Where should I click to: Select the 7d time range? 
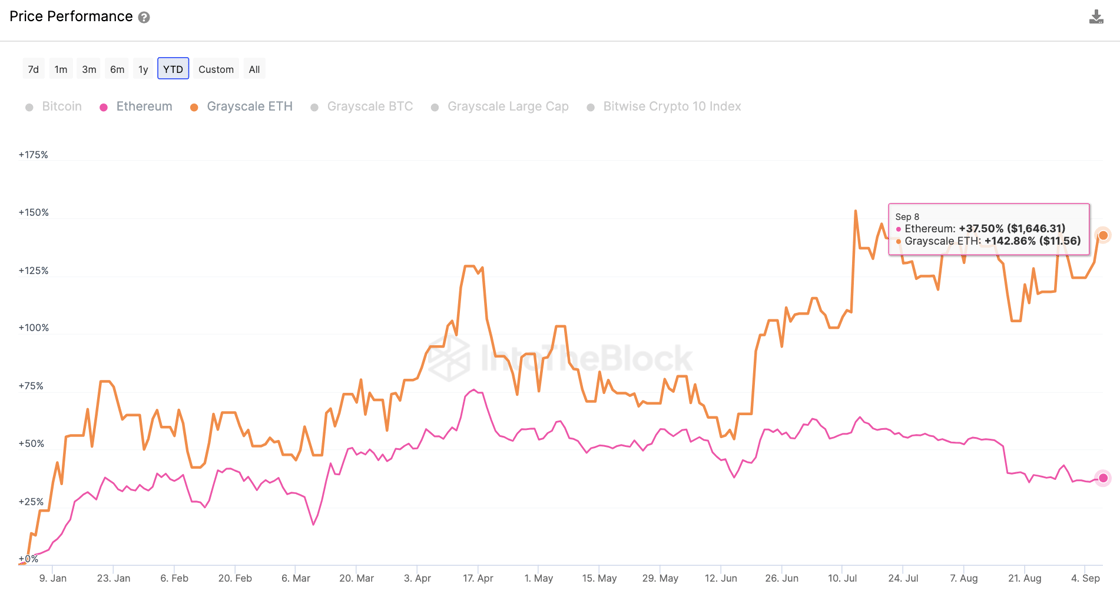(x=33, y=69)
